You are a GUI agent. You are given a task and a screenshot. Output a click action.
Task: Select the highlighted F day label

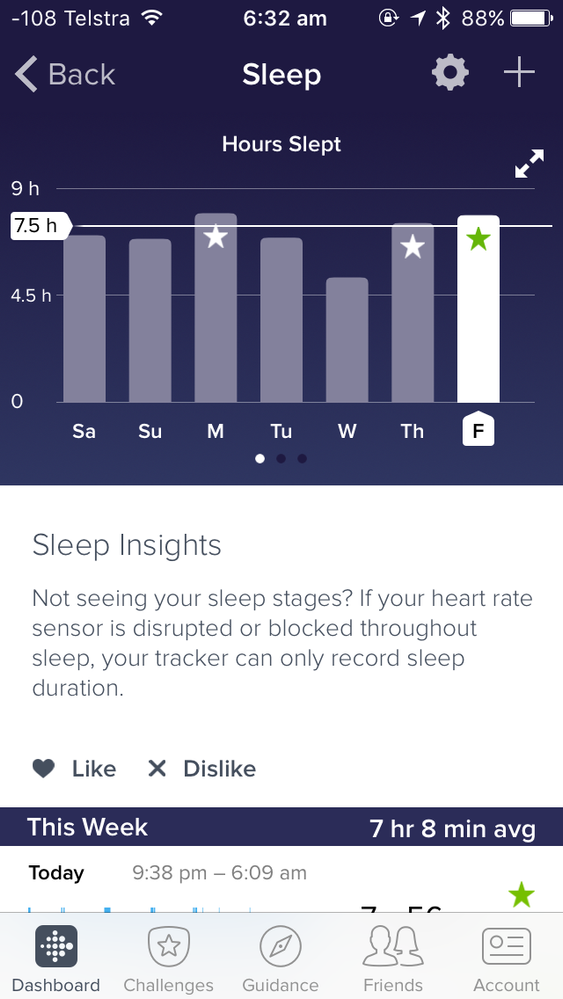click(478, 429)
